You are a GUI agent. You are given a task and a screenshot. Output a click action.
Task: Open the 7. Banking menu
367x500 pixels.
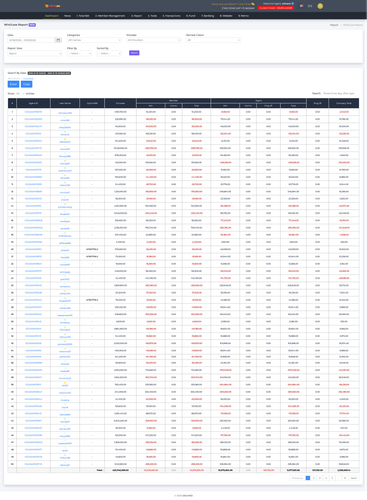point(208,16)
